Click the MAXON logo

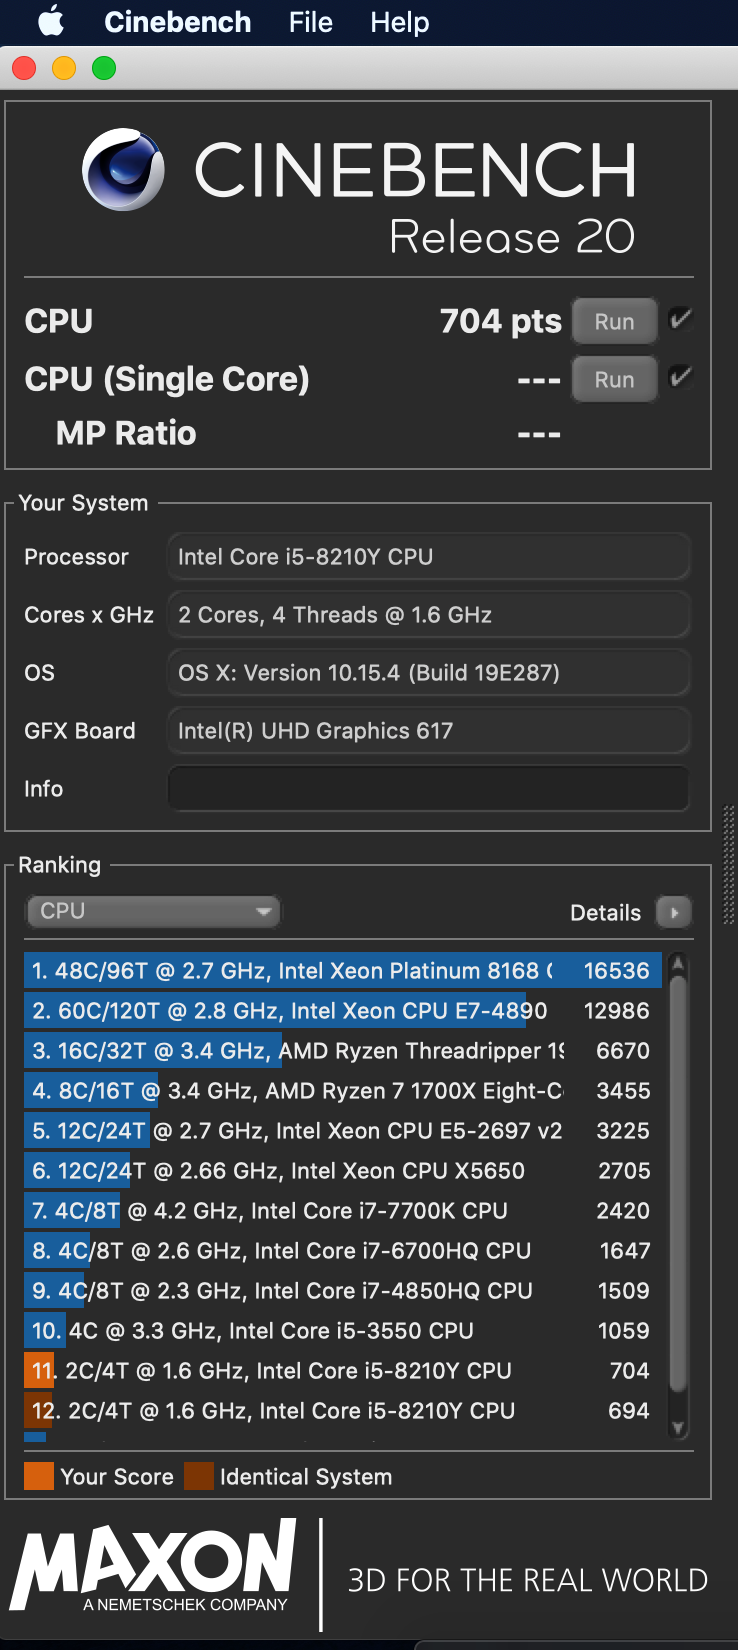[153, 1565]
